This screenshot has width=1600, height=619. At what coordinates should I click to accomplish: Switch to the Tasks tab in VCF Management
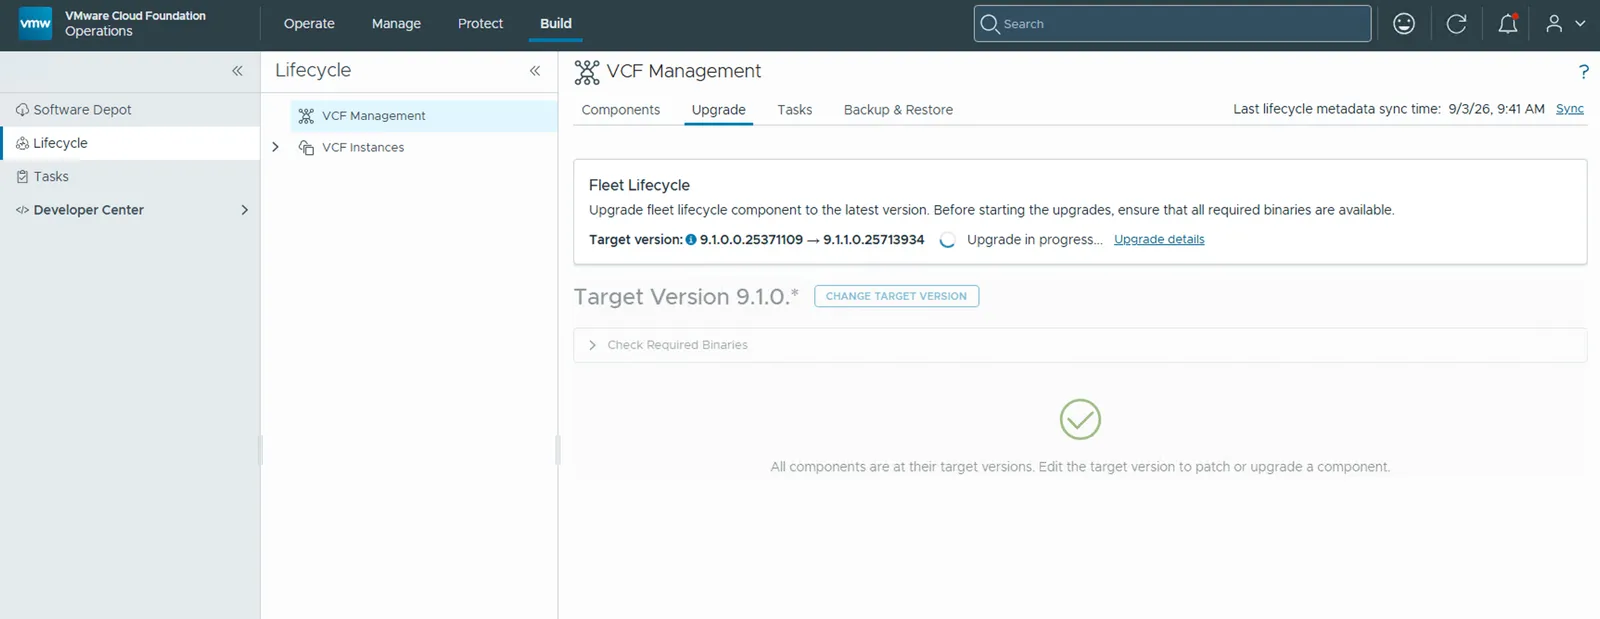coord(795,110)
